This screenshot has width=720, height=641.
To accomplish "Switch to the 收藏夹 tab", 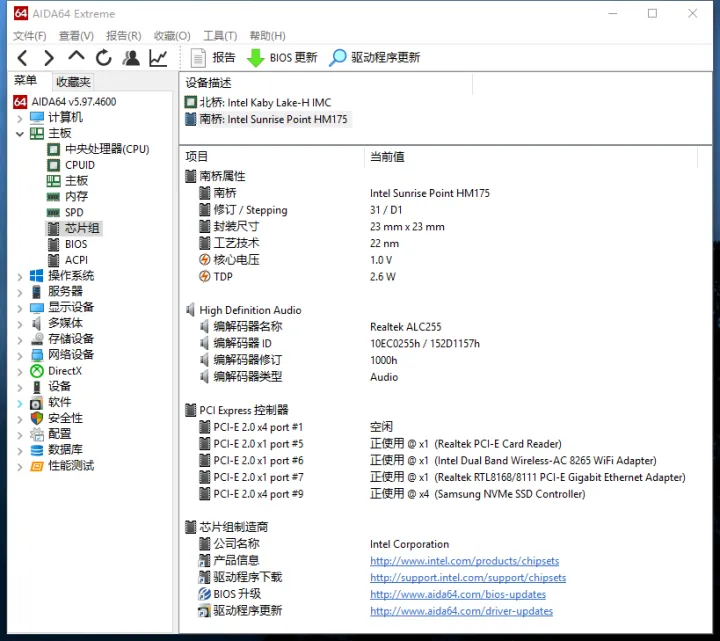I will pos(73,82).
